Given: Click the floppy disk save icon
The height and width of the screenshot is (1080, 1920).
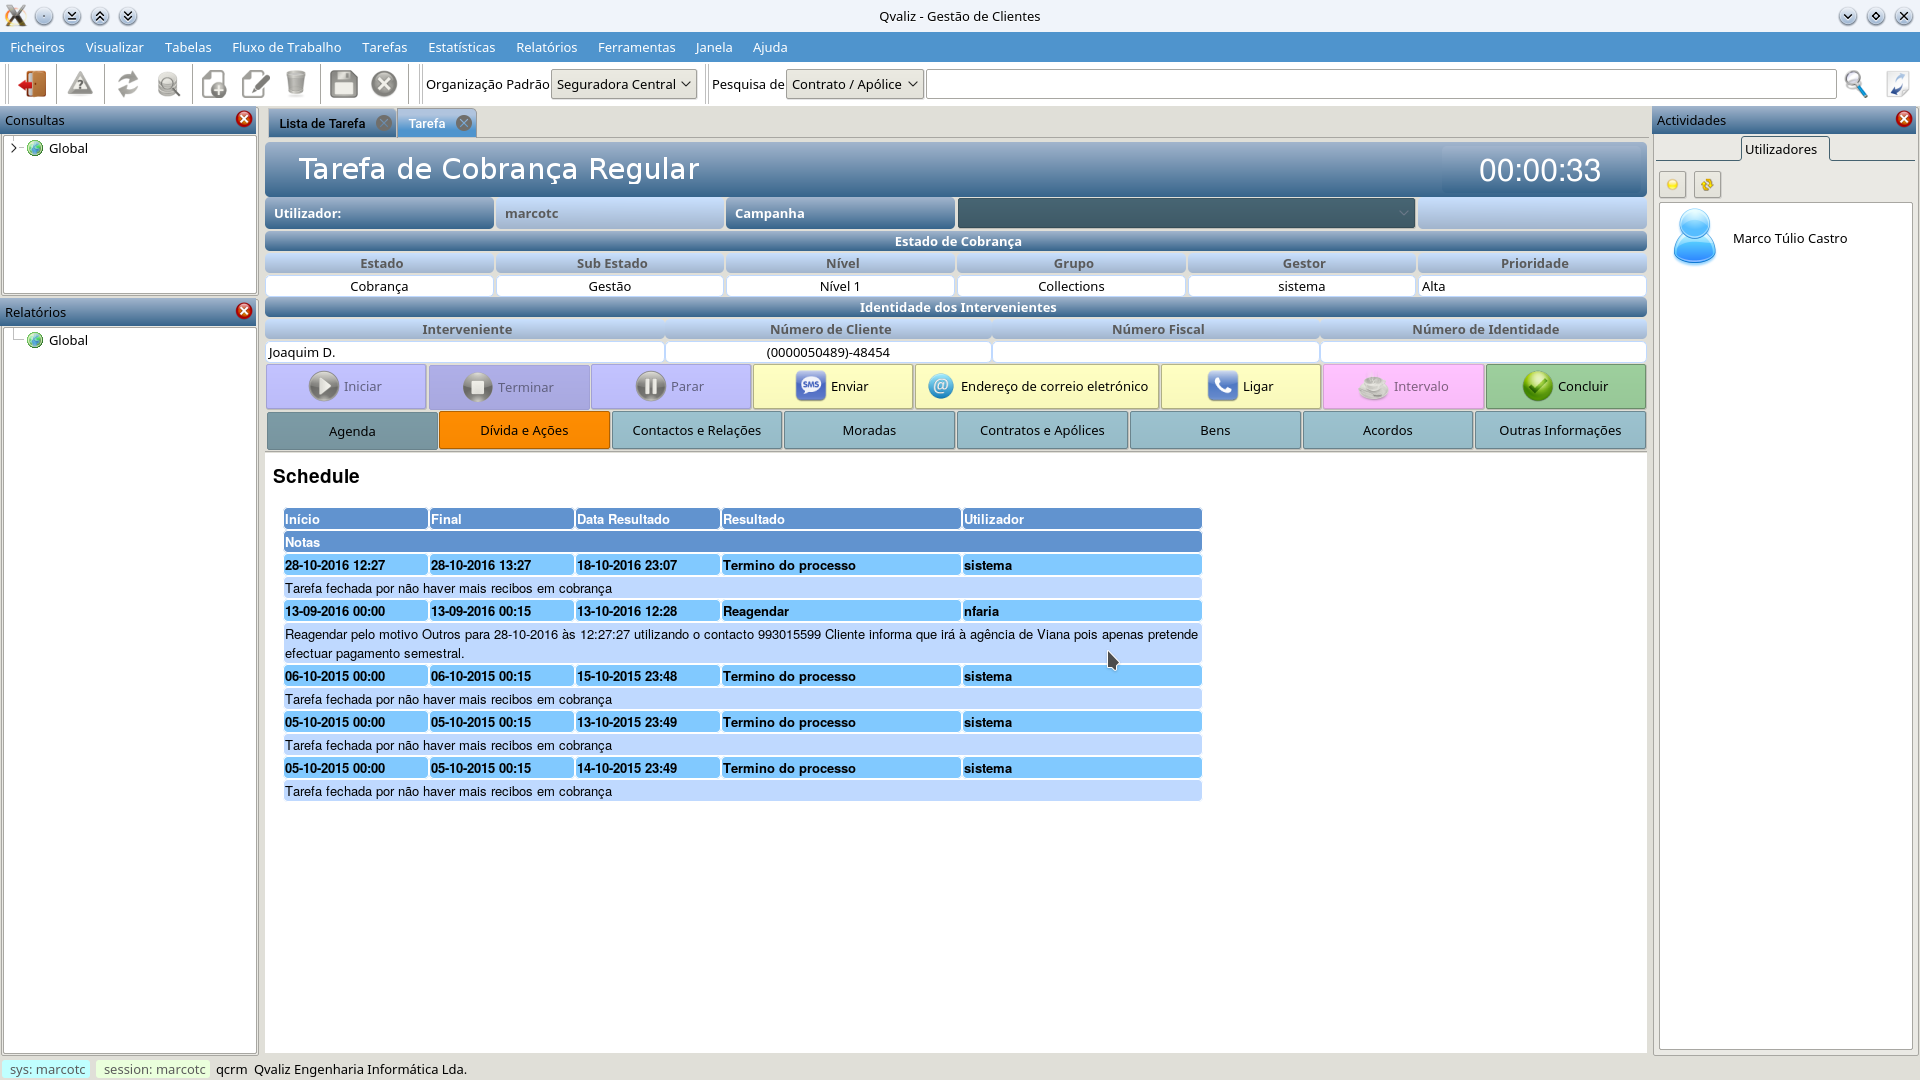Looking at the screenshot, I should (x=343, y=84).
